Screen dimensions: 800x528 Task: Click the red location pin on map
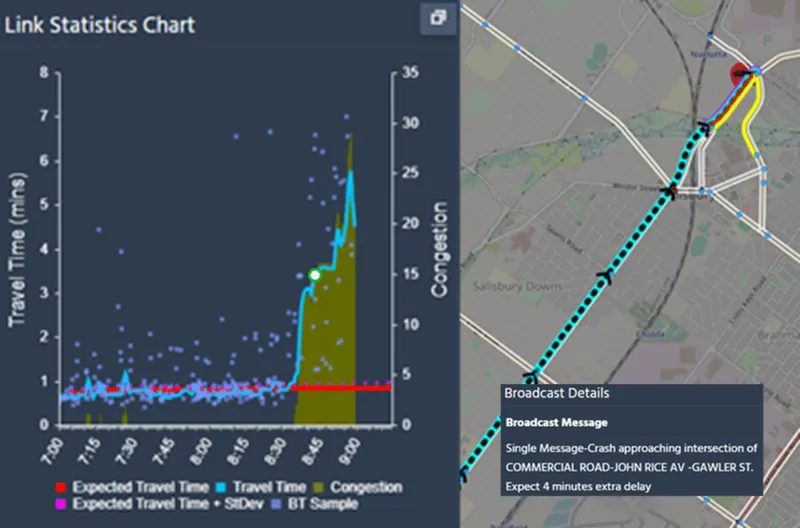(739, 76)
